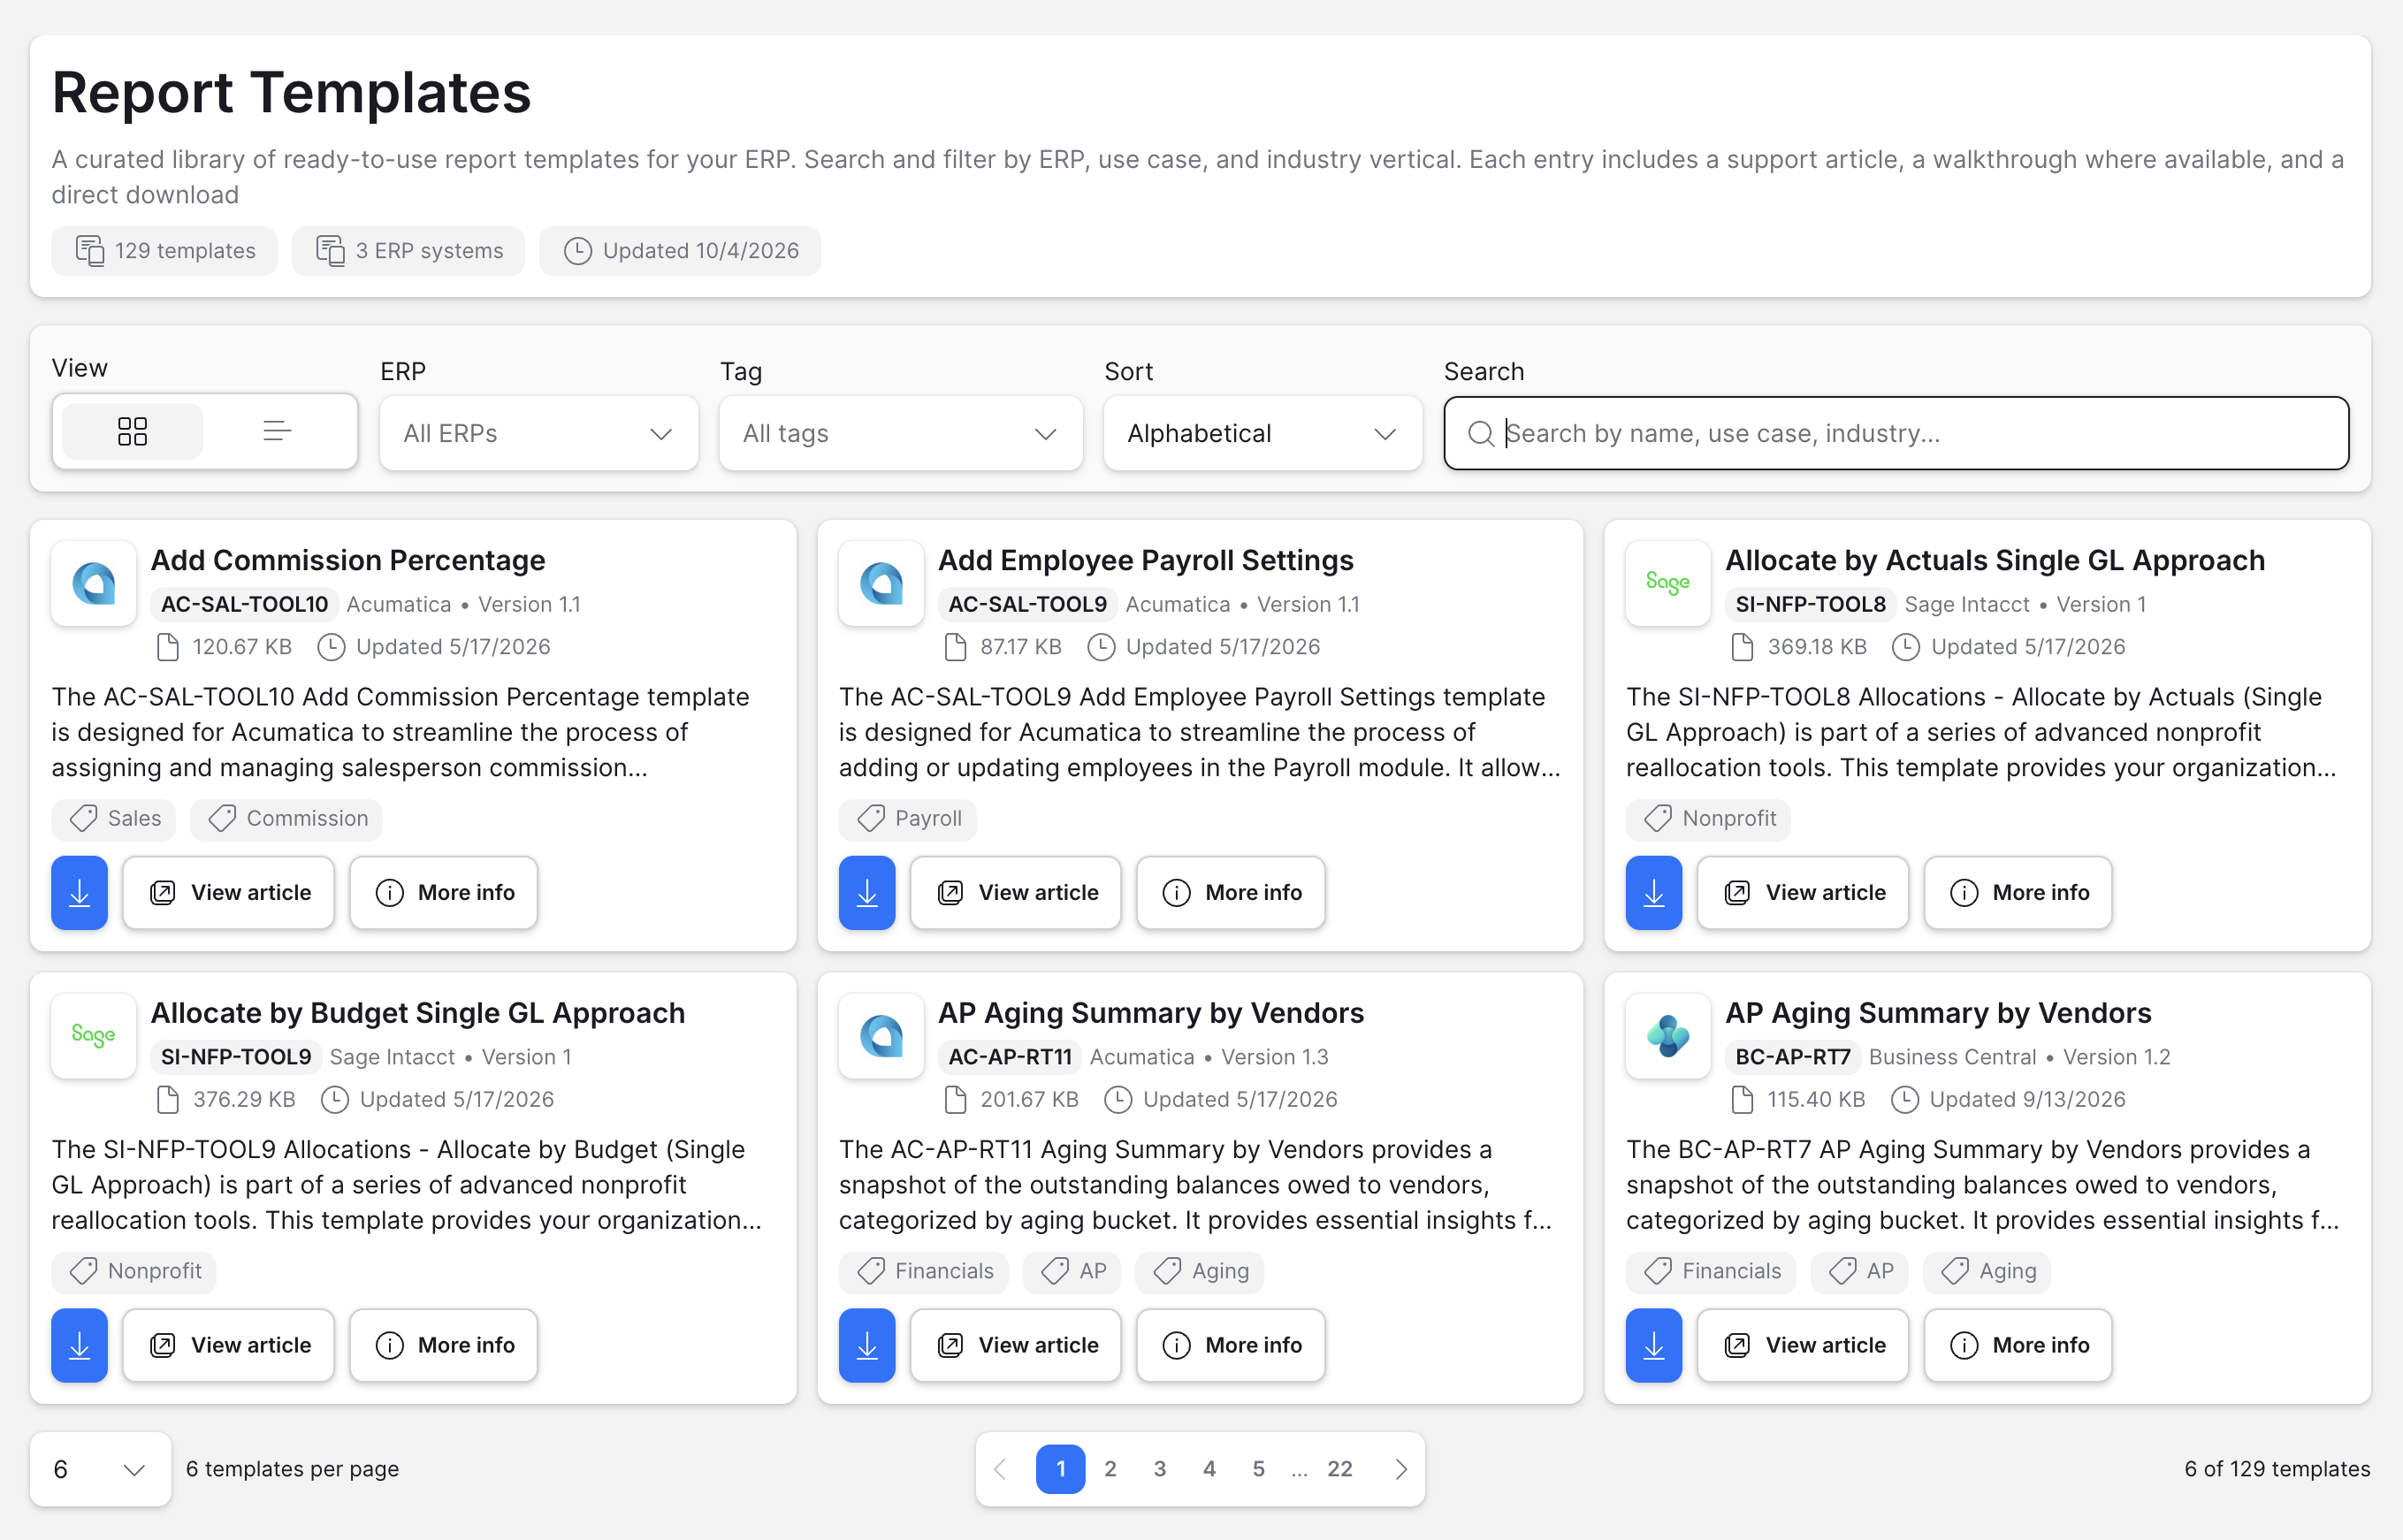Go to page 2
Screen dimensions: 2403x1540
pos(1109,1469)
